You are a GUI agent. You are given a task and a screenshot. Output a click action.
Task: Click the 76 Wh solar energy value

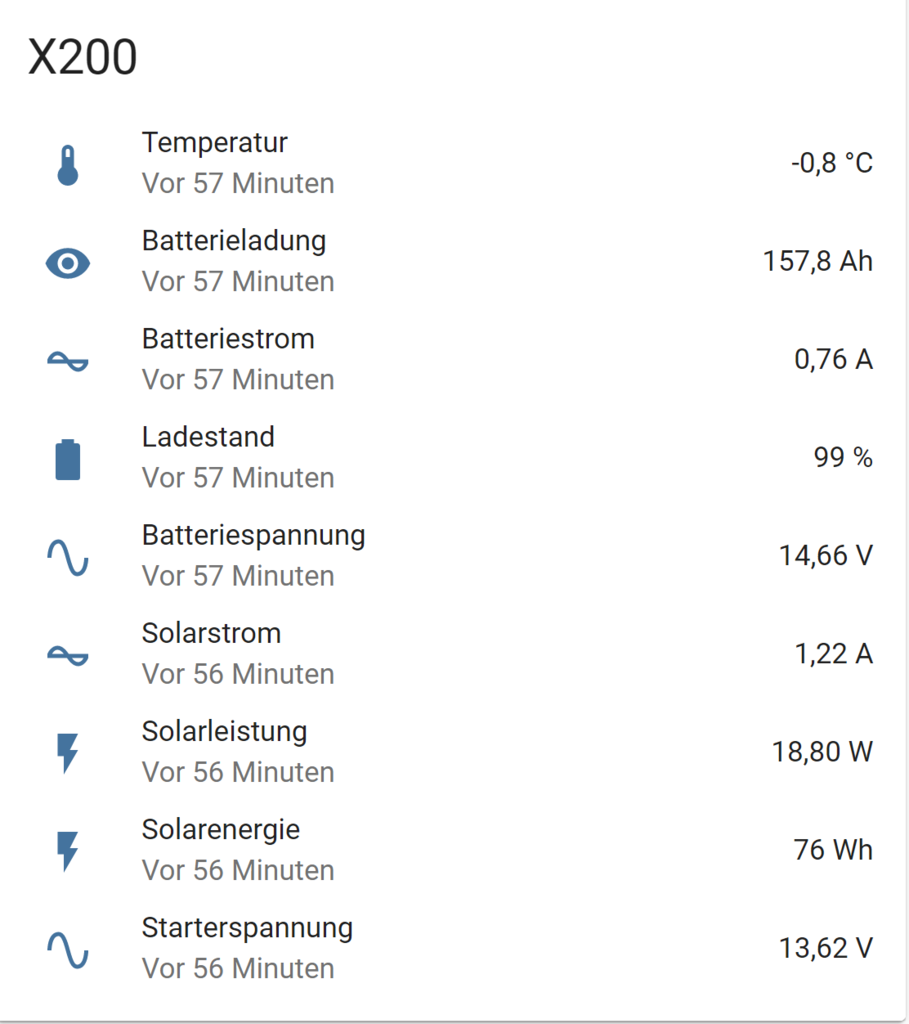pyautogui.click(x=833, y=850)
